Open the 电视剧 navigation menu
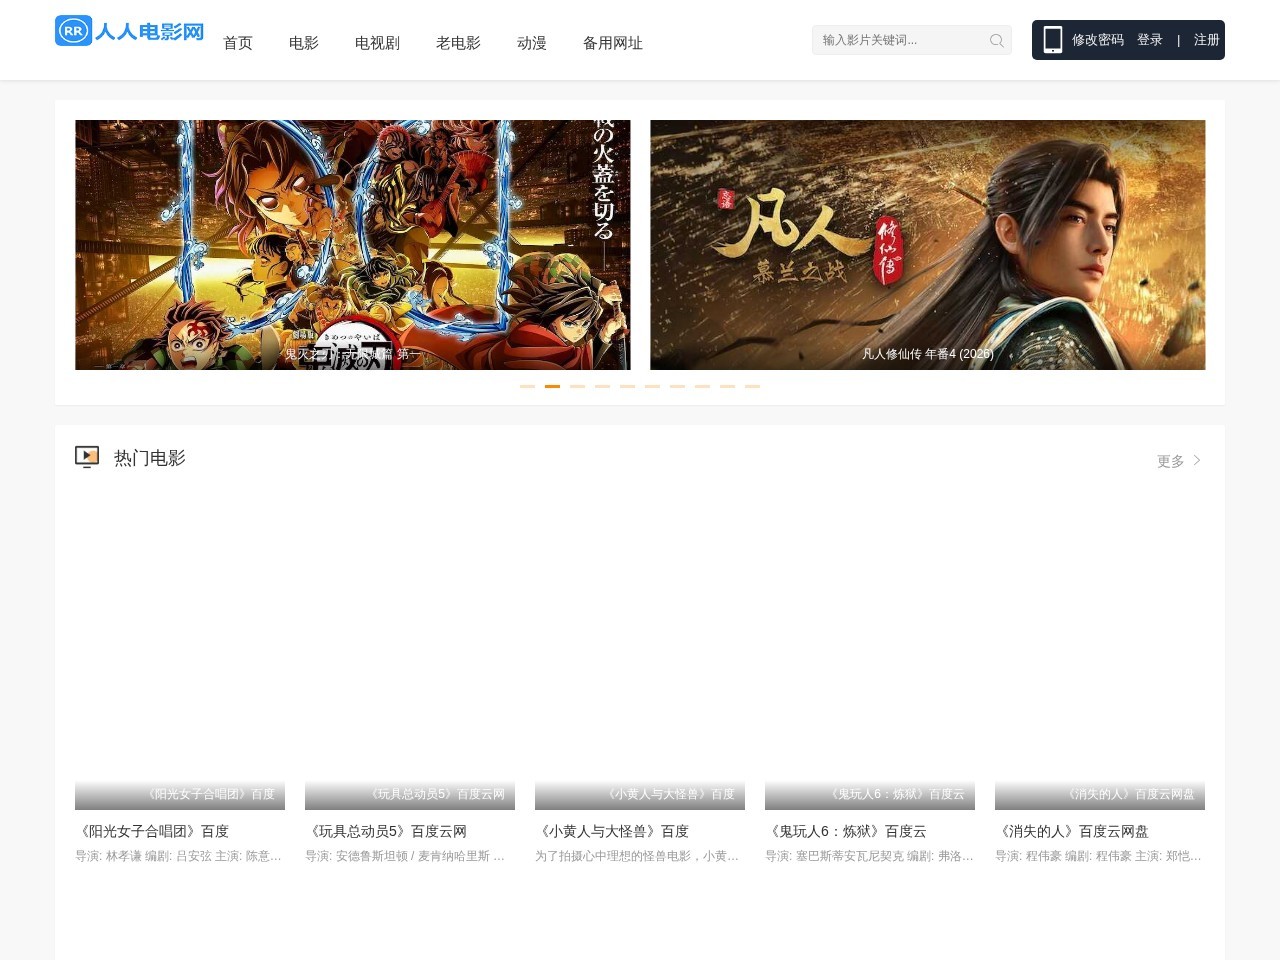Image resolution: width=1280 pixels, height=960 pixels. (x=377, y=43)
